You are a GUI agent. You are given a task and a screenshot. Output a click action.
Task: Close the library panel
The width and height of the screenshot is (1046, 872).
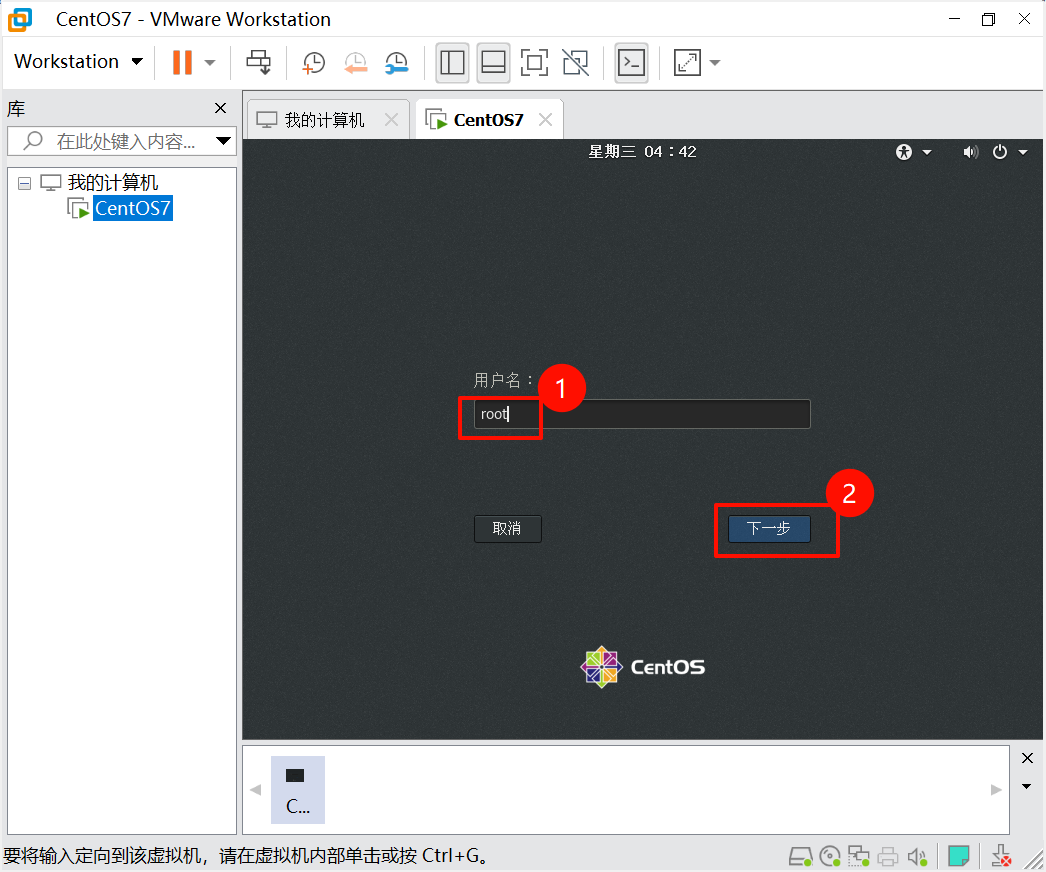click(x=221, y=108)
